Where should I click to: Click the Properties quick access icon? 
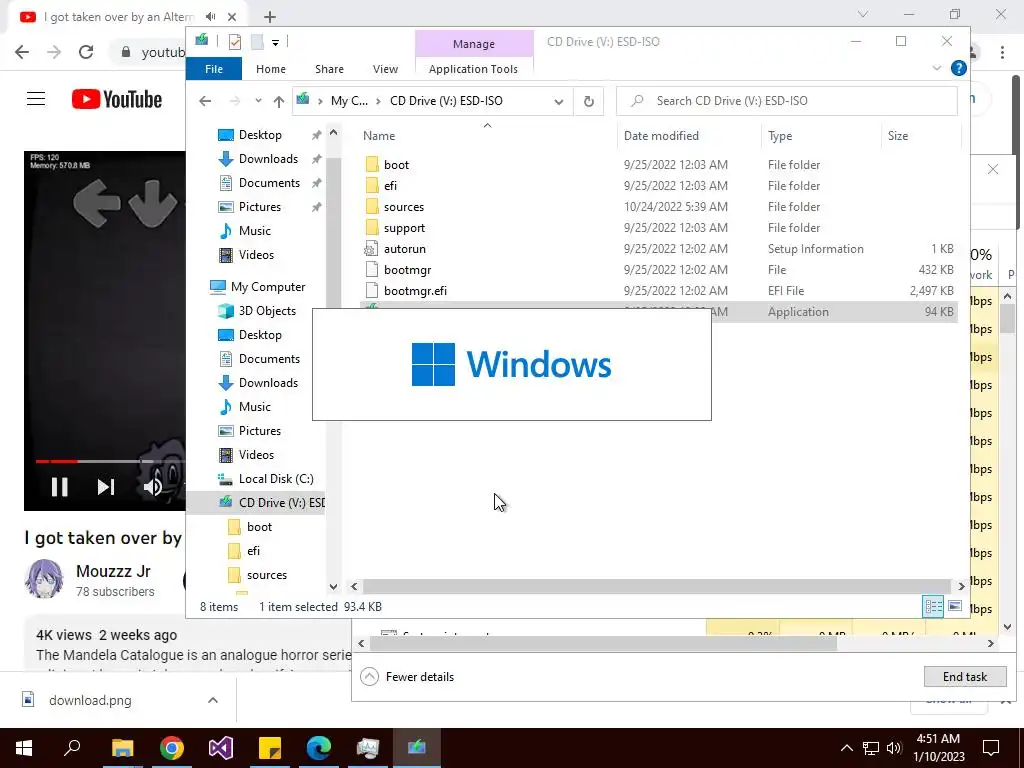(235, 42)
